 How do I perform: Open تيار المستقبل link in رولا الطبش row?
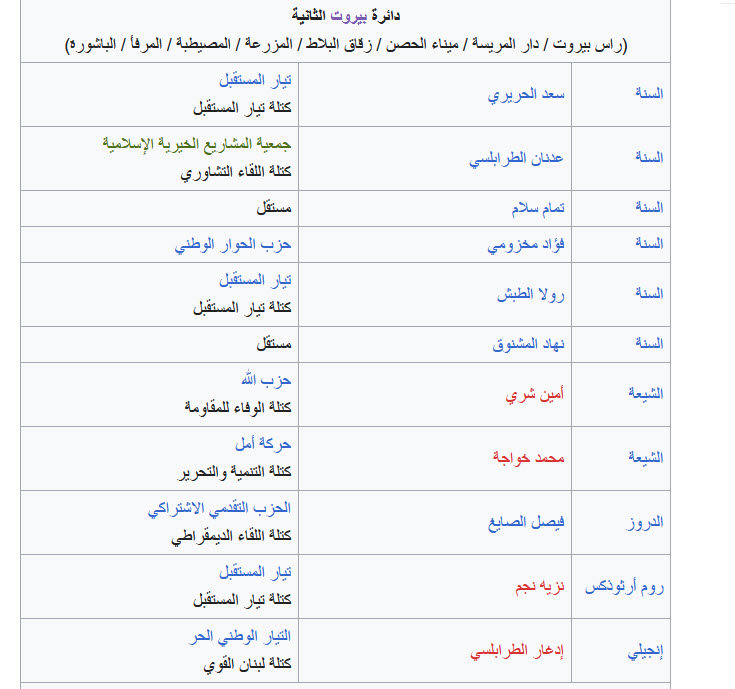pos(255,281)
